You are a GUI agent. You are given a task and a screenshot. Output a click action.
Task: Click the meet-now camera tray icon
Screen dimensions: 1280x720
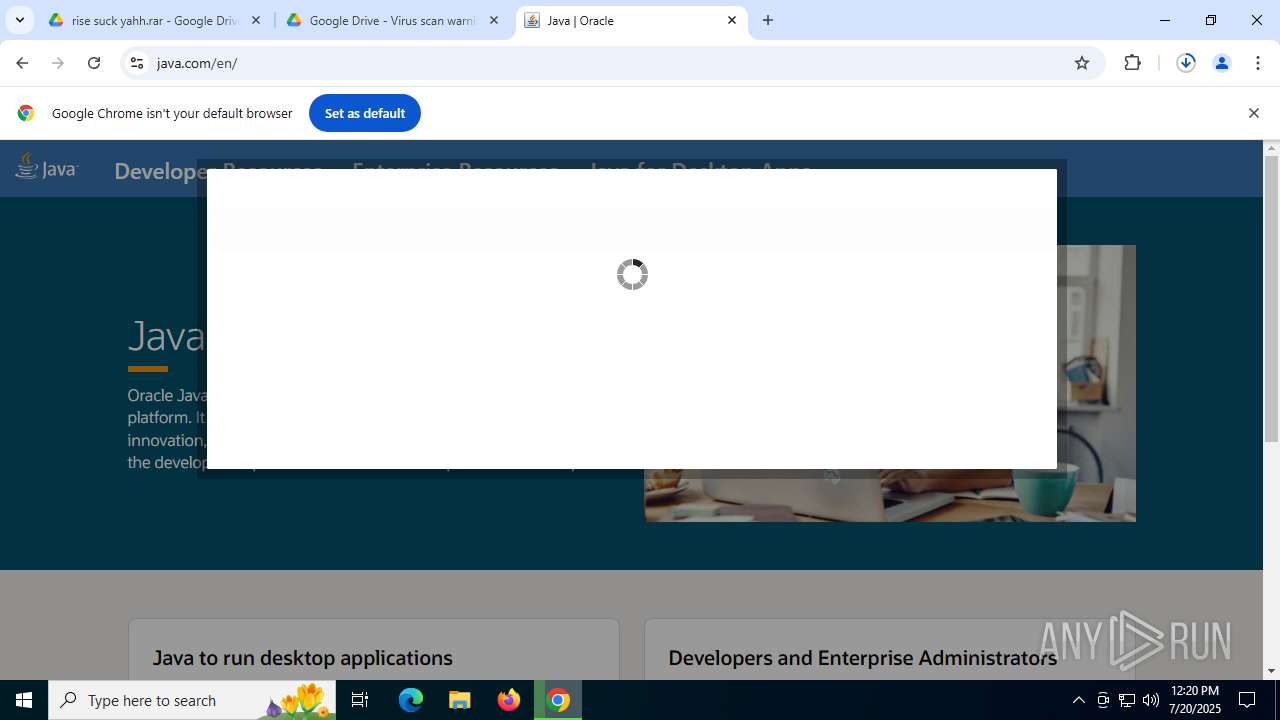pyautogui.click(x=1103, y=700)
